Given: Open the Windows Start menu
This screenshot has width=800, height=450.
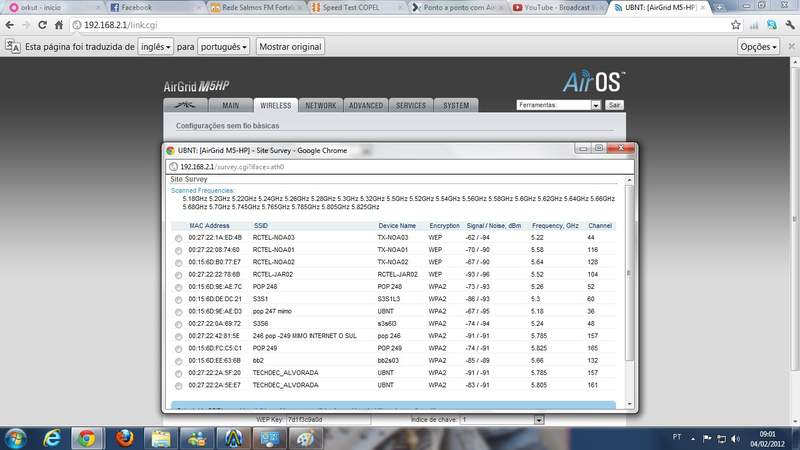Looking at the screenshot, I should pos(15,438).
